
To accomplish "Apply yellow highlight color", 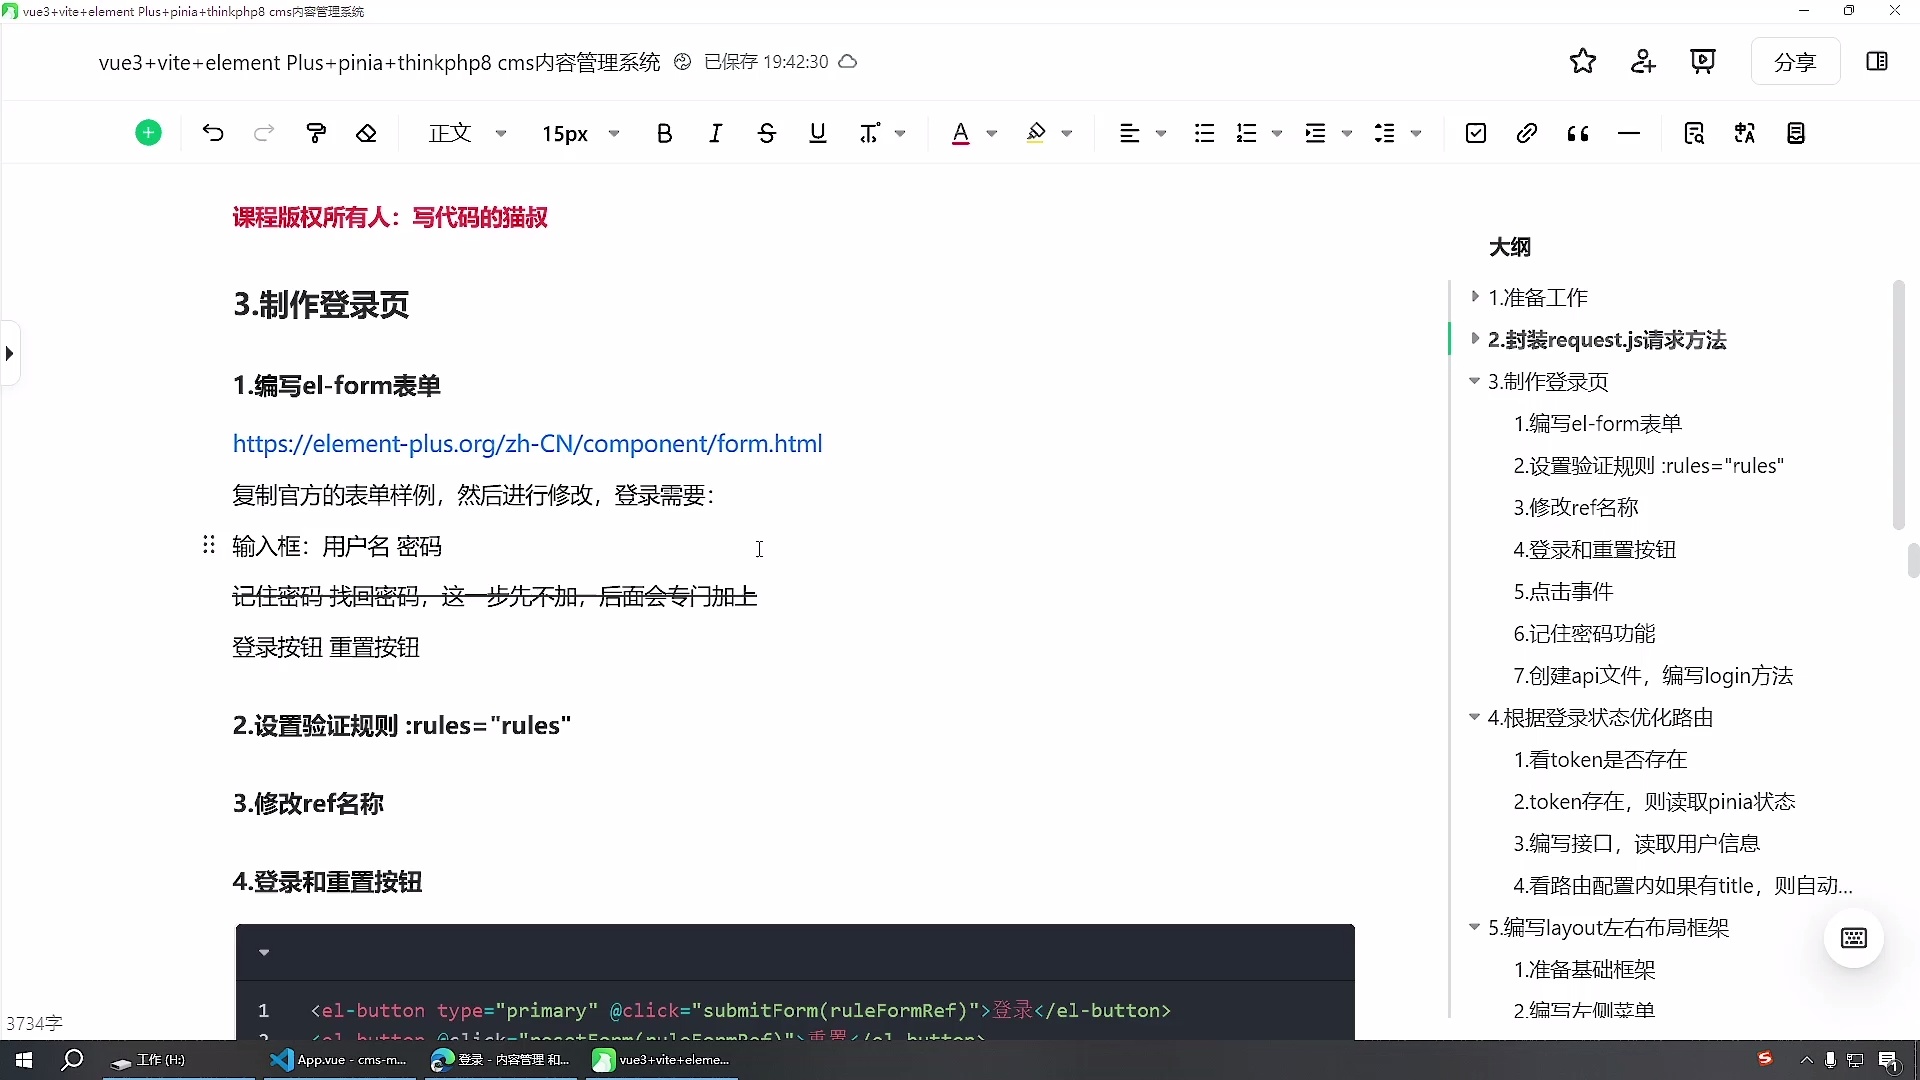I will pos(1036,133).
